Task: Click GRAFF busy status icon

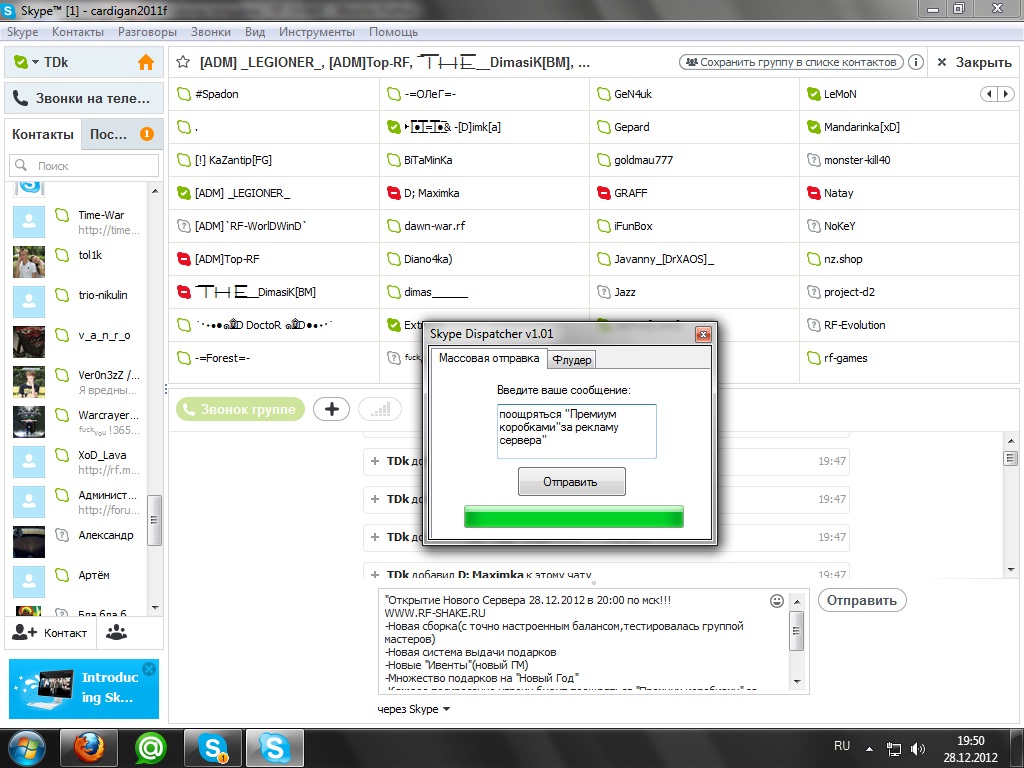Action: click(603, 193)
